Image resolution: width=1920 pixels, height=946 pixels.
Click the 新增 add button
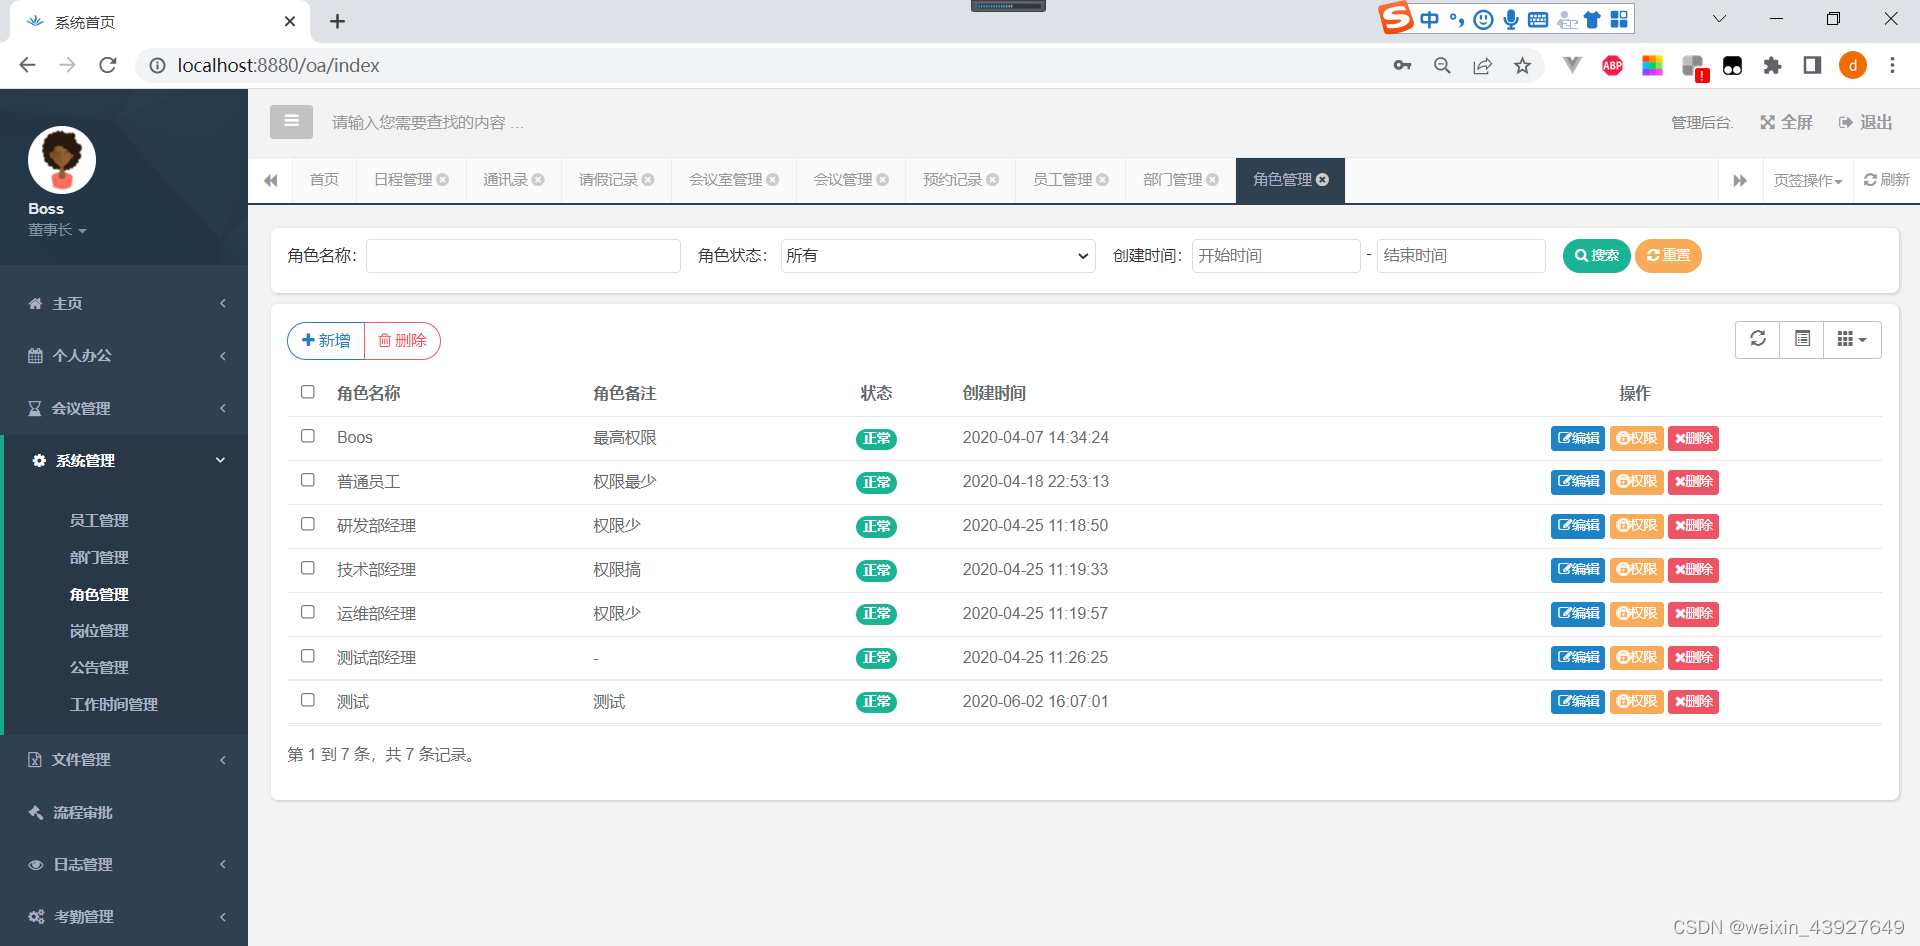[326, 340]
